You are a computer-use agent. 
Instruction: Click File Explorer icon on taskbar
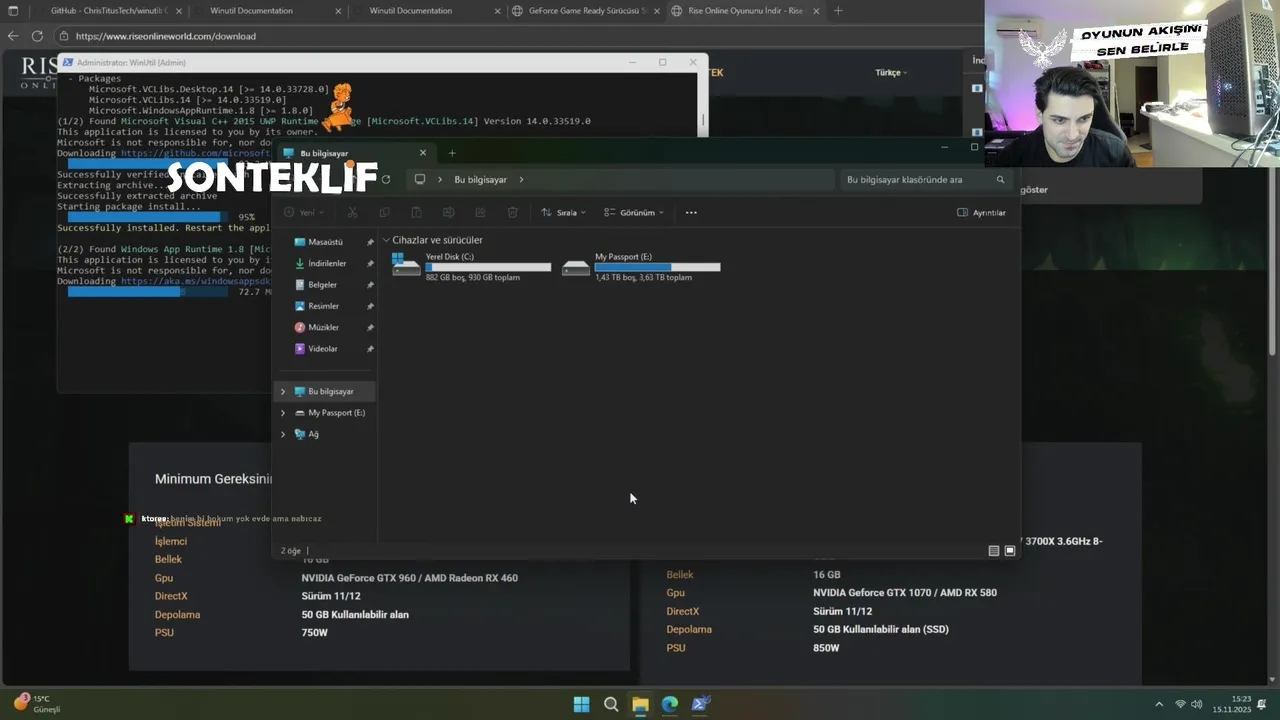tap(640, 704)
